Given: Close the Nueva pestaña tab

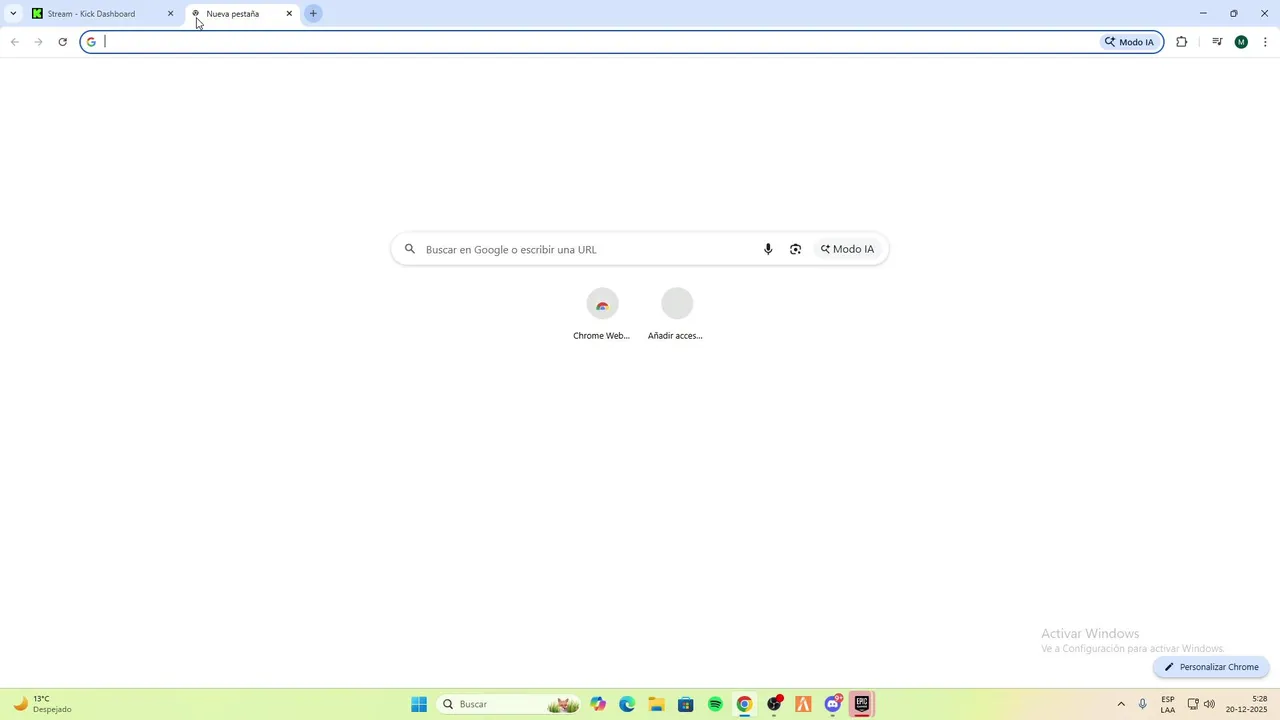Looking at the screenshot, I should click(289, 14).
